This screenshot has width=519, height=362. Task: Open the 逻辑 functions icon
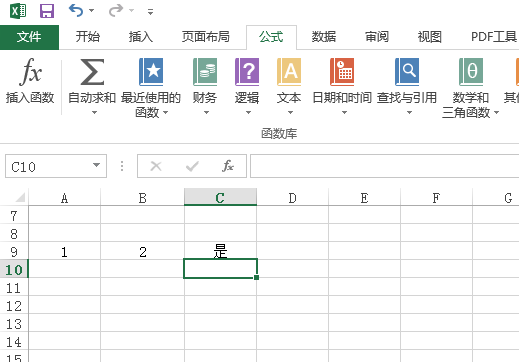pos(247,72)
